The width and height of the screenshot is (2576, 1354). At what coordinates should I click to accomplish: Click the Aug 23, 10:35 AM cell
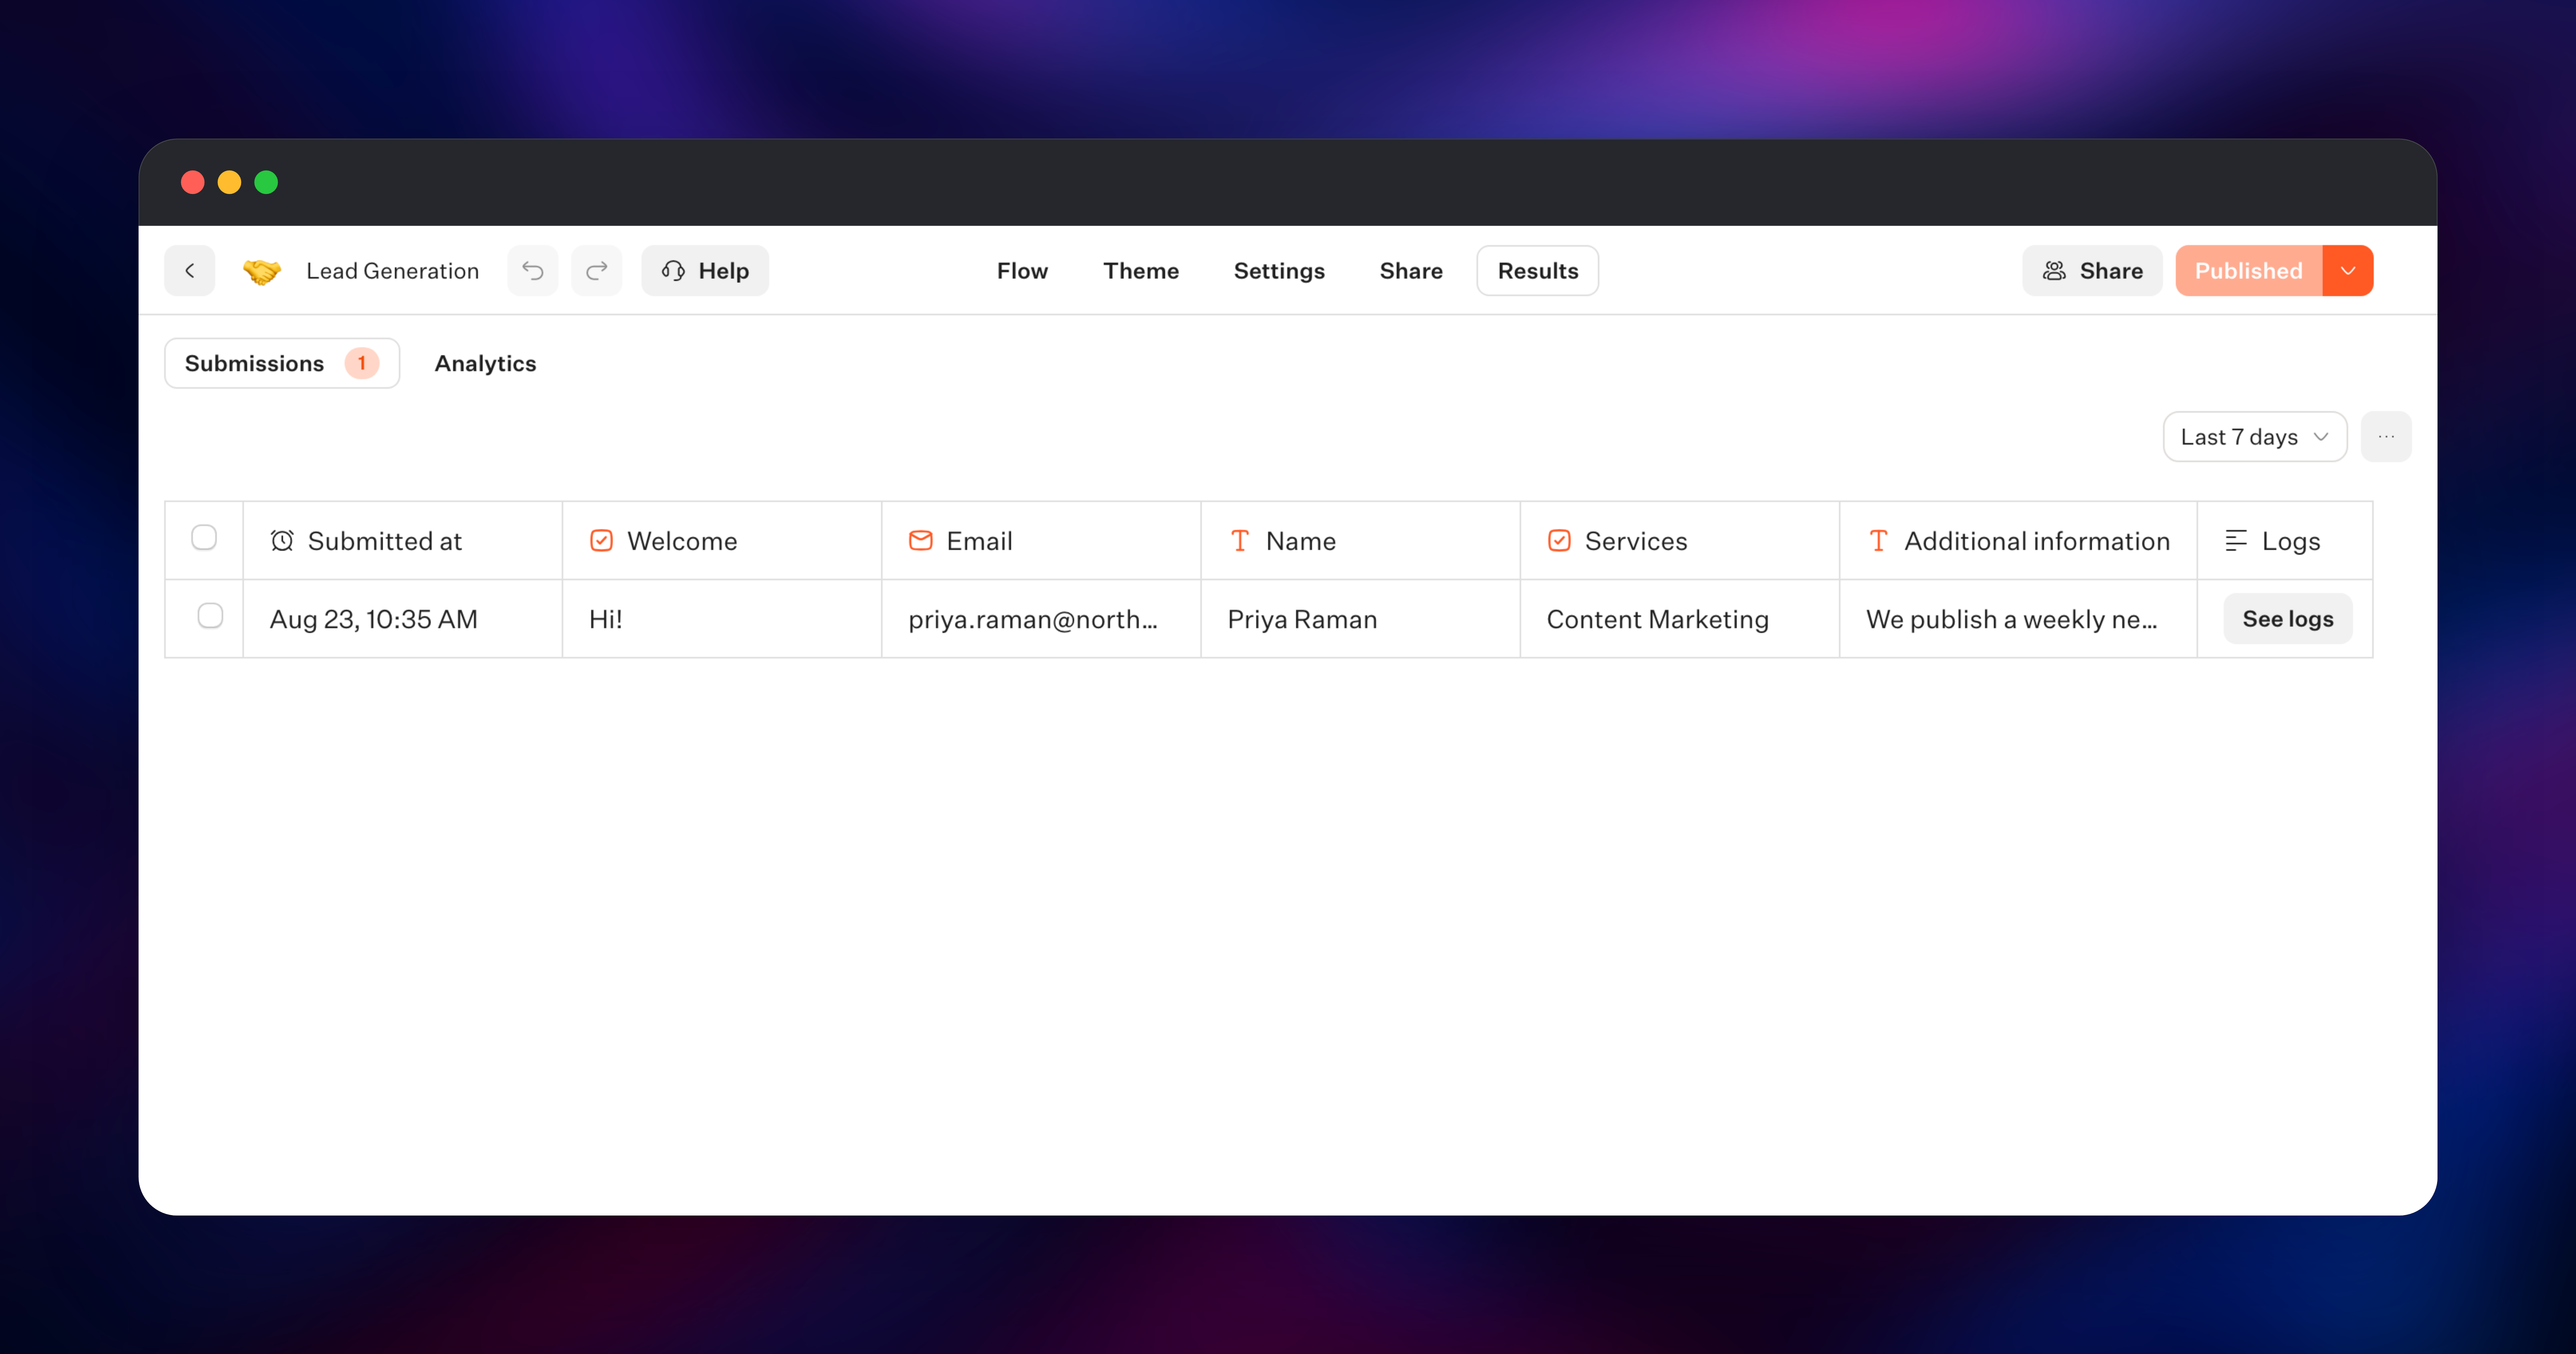point(403,619)
